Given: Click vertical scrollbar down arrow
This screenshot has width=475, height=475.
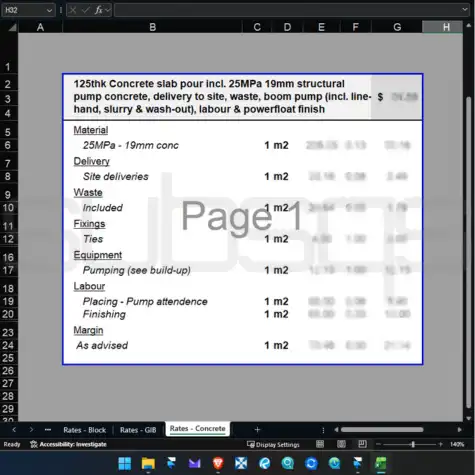Looking at the screenshot, I should click(468, 418).
